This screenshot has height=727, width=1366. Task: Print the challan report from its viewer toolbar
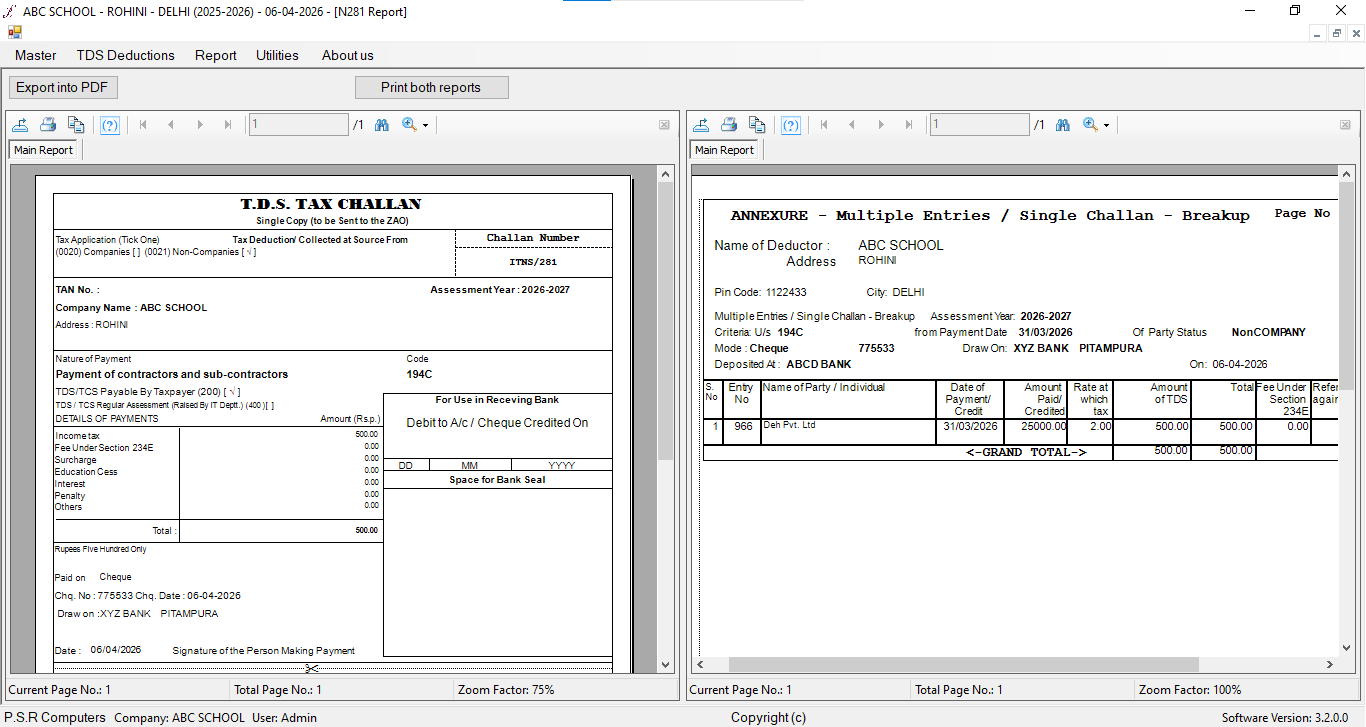point(47,124)
